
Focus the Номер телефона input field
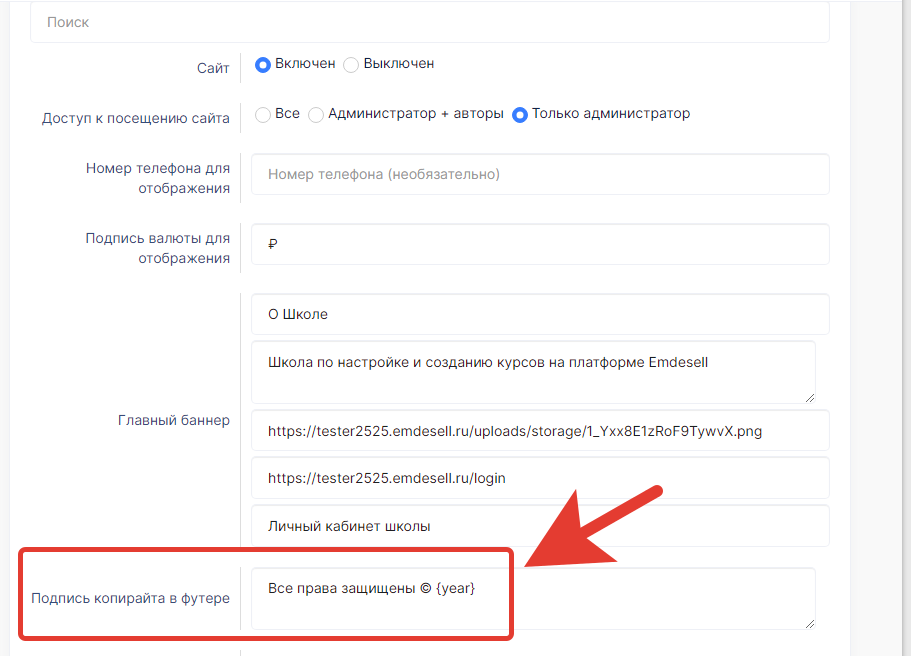540,174
